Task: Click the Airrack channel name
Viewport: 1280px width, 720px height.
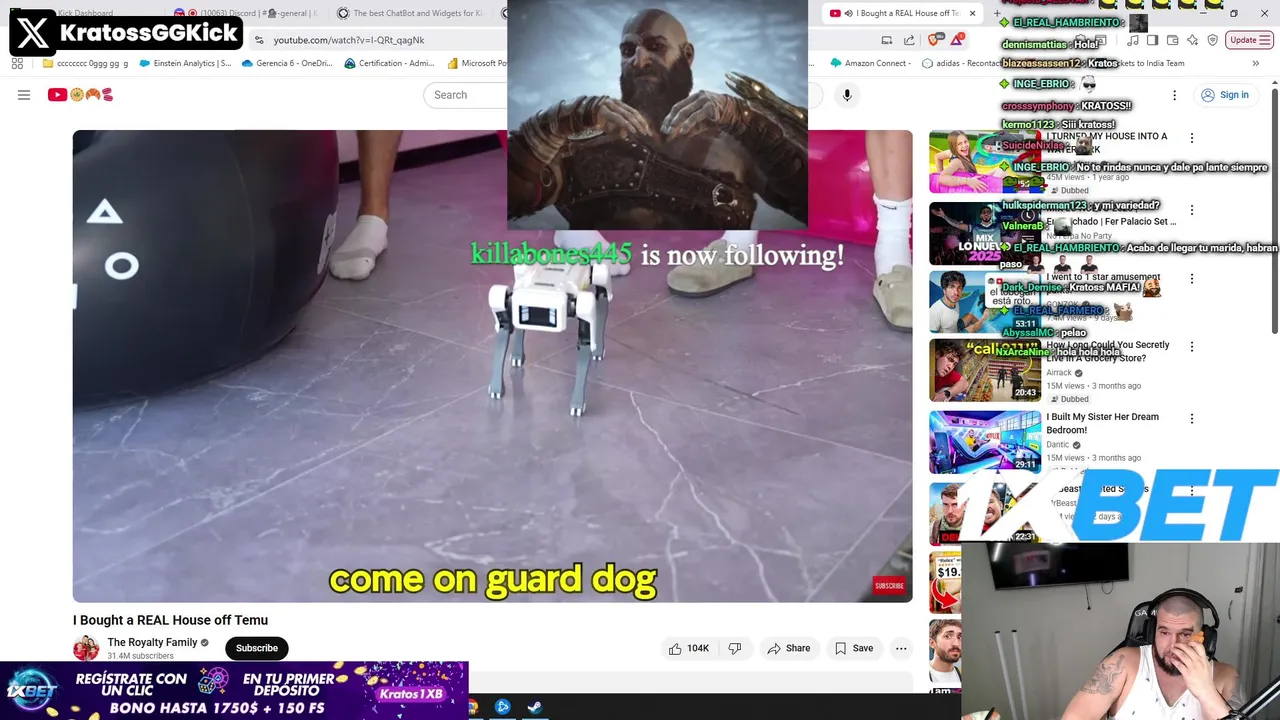Action: tap(1059, 372)
